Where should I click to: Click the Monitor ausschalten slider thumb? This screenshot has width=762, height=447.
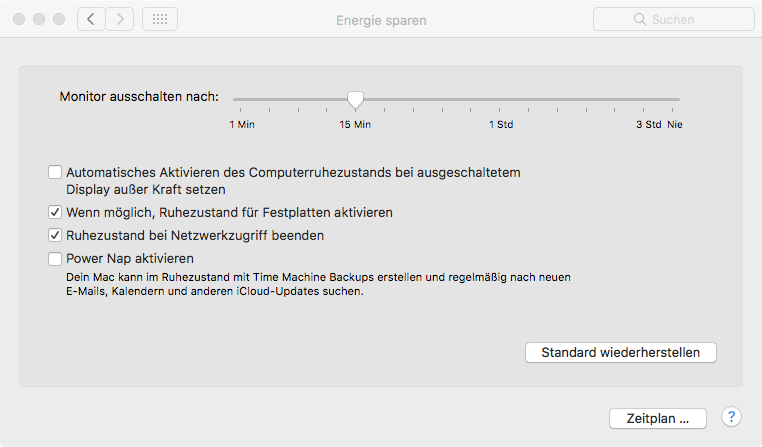coord(355,99)
